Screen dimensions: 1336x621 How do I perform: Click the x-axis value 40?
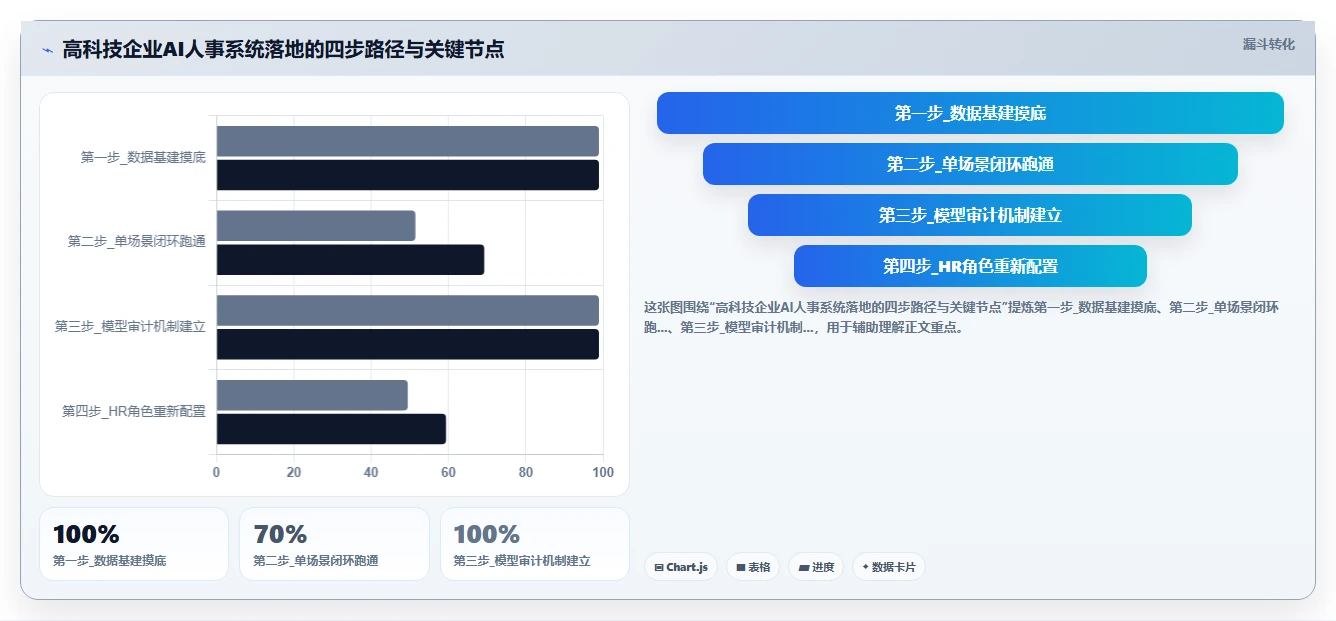(x=371, y=472)
